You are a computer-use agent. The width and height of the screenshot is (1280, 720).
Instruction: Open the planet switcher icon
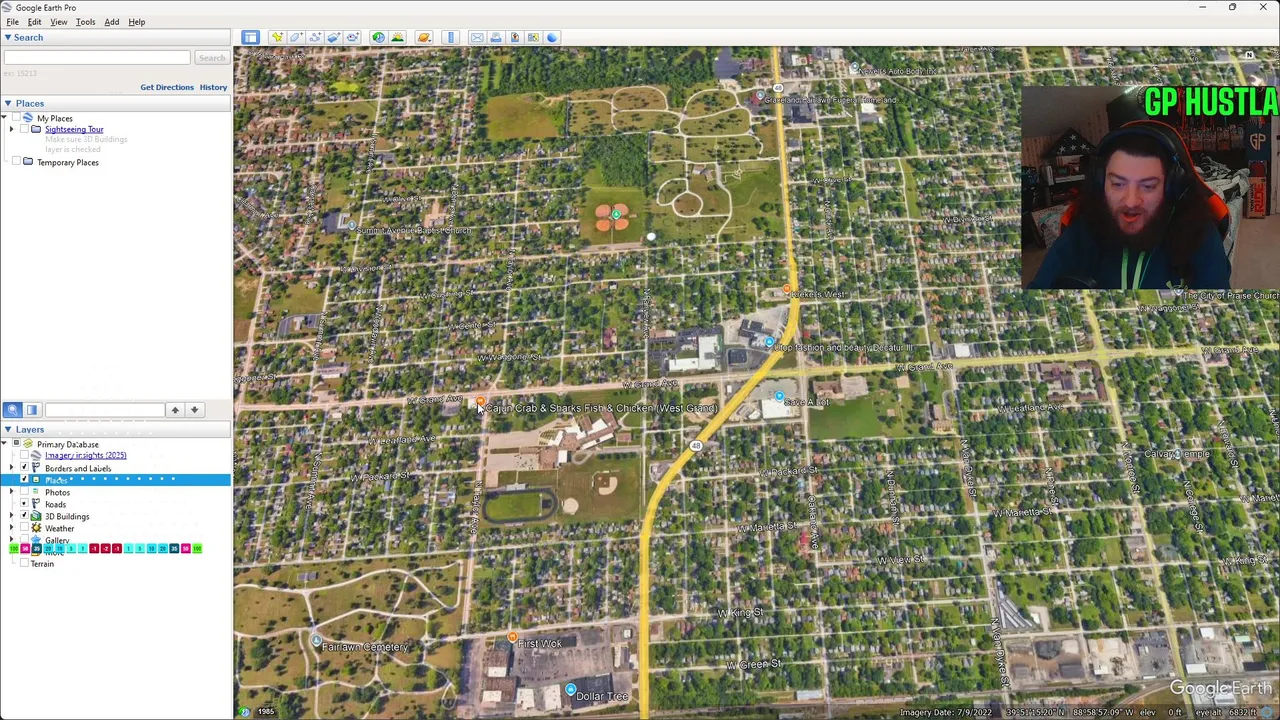click(424, 37)
